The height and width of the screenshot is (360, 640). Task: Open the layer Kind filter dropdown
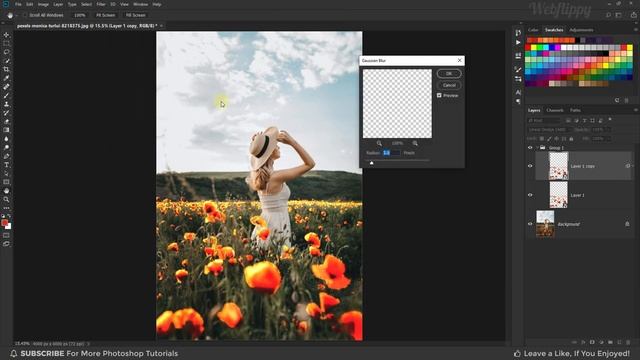pos(544,120)
